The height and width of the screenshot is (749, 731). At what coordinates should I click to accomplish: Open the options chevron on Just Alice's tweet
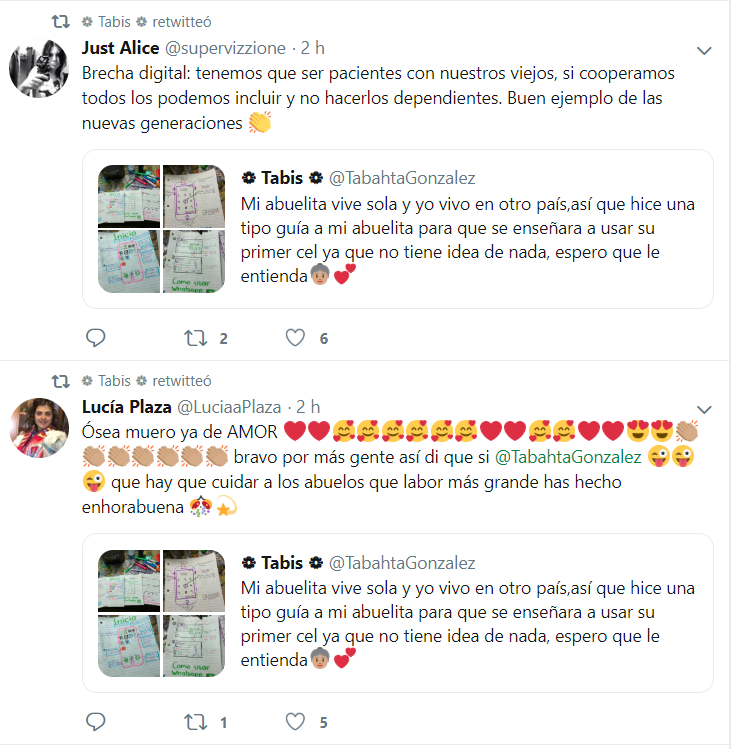[704, 50]
